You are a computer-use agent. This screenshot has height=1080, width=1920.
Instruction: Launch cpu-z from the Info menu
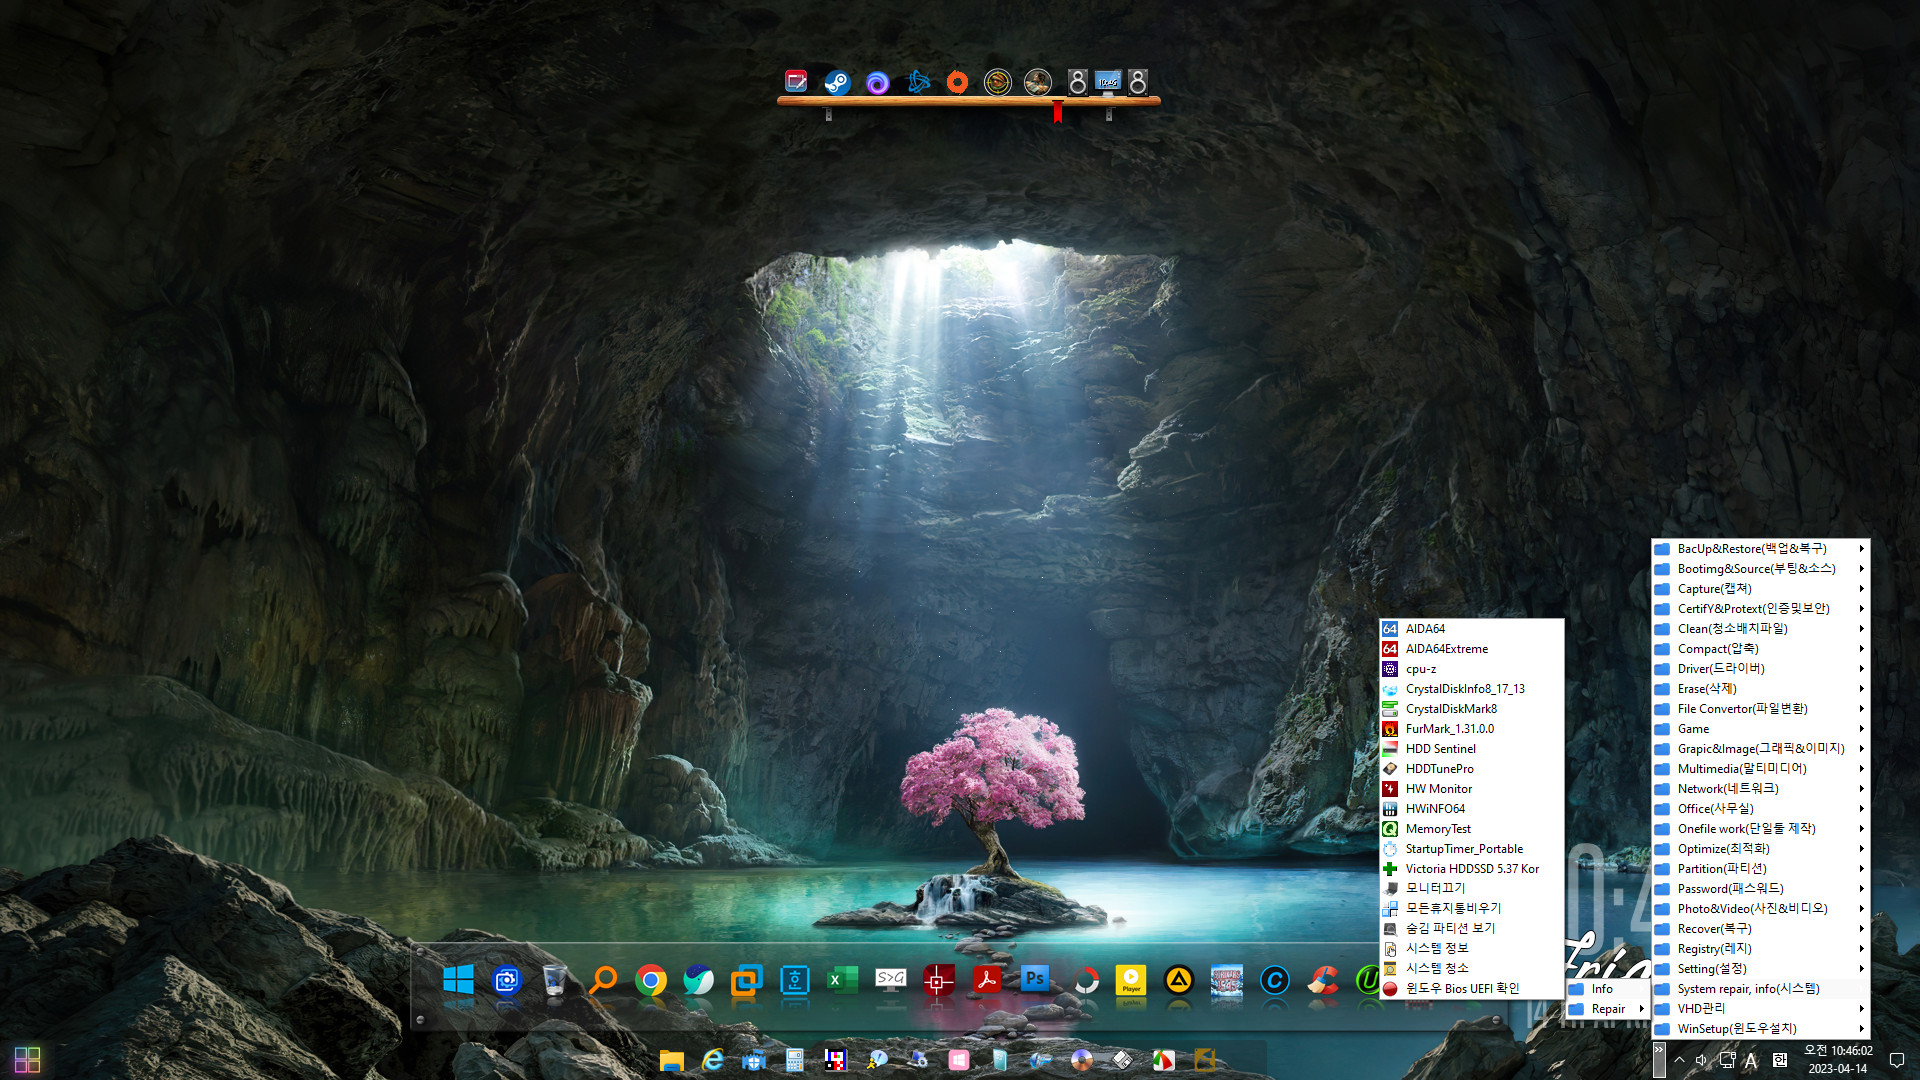[x=1471, y=668]
